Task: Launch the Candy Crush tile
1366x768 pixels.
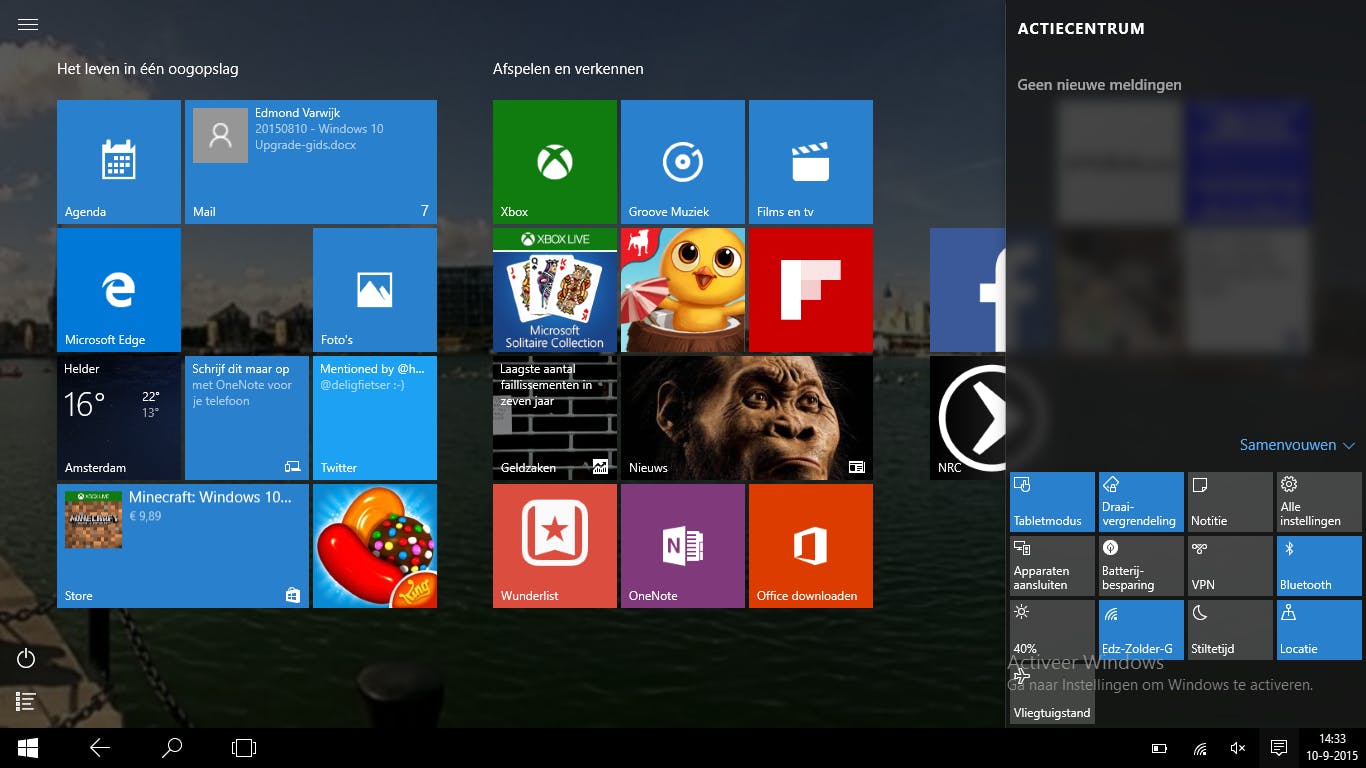Action: point(375,546)
